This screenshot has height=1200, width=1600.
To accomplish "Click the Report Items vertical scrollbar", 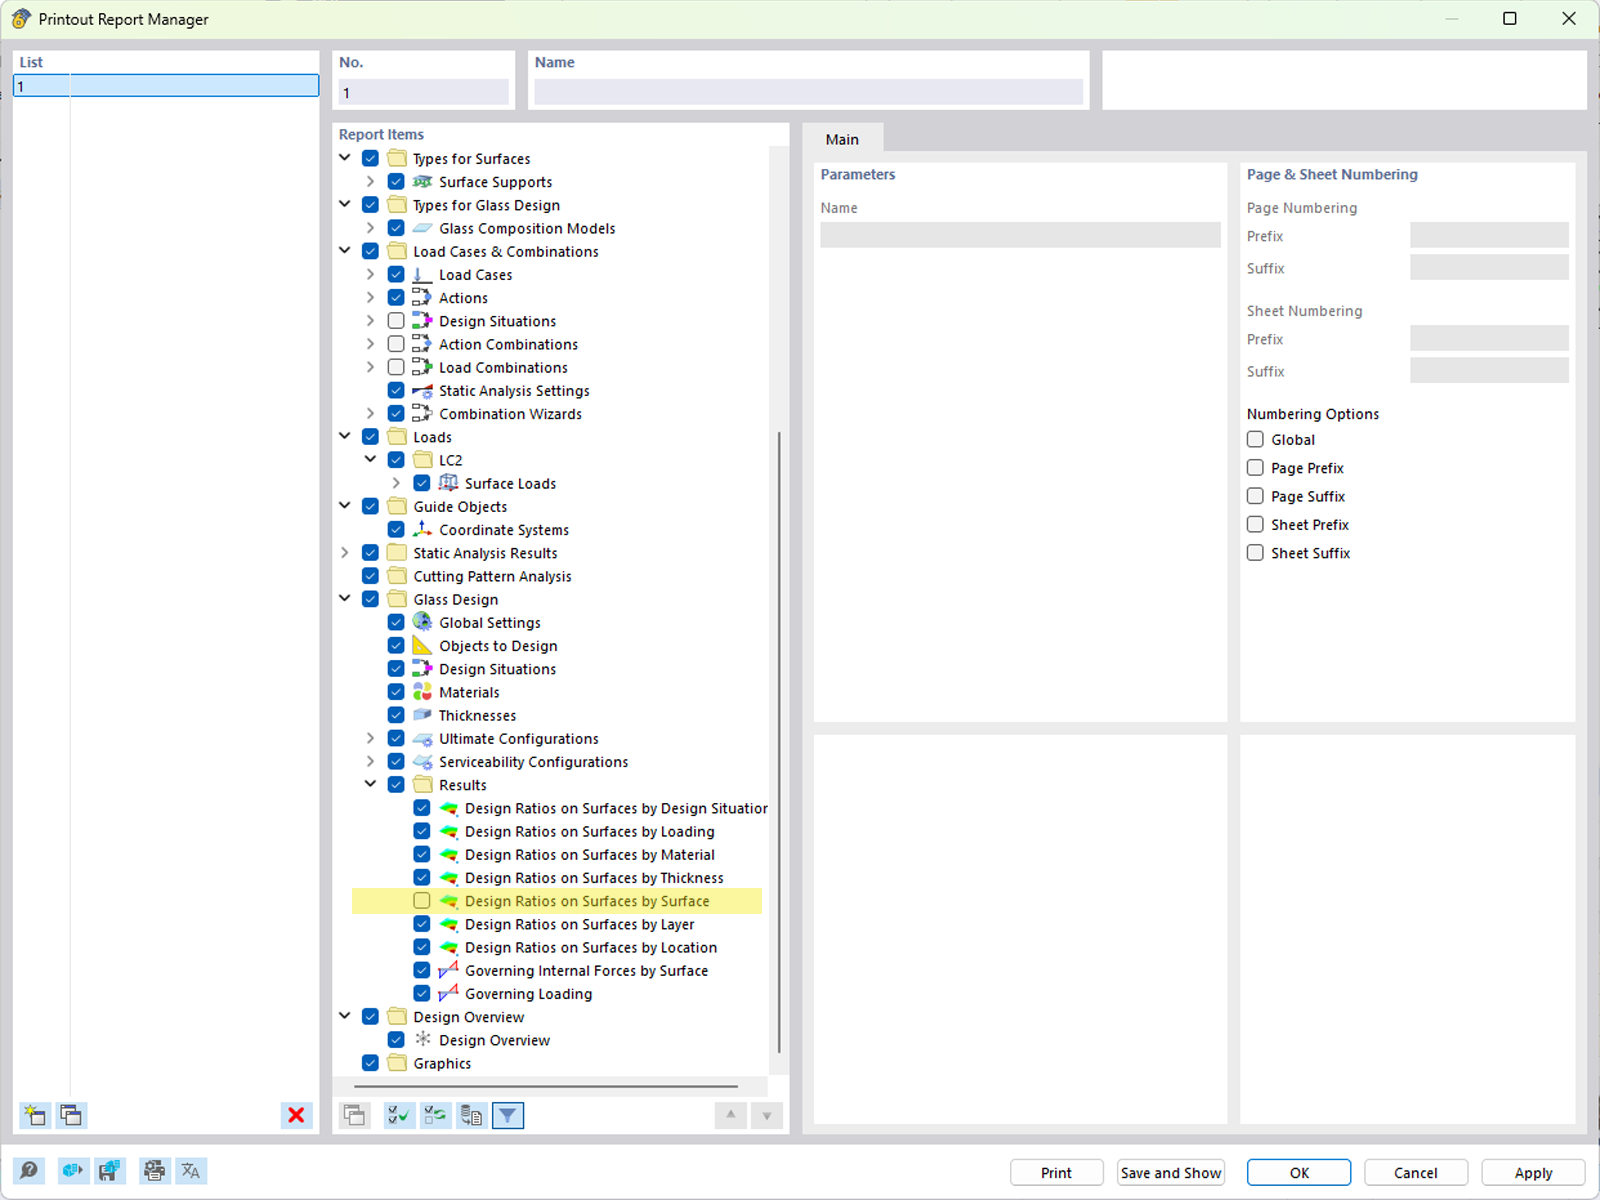I will [778, 740].
